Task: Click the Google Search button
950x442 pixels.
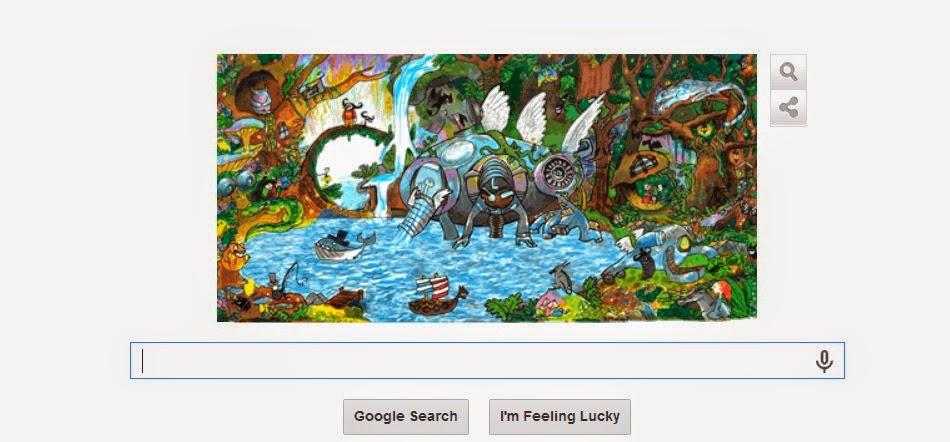Action: (405, 417)
